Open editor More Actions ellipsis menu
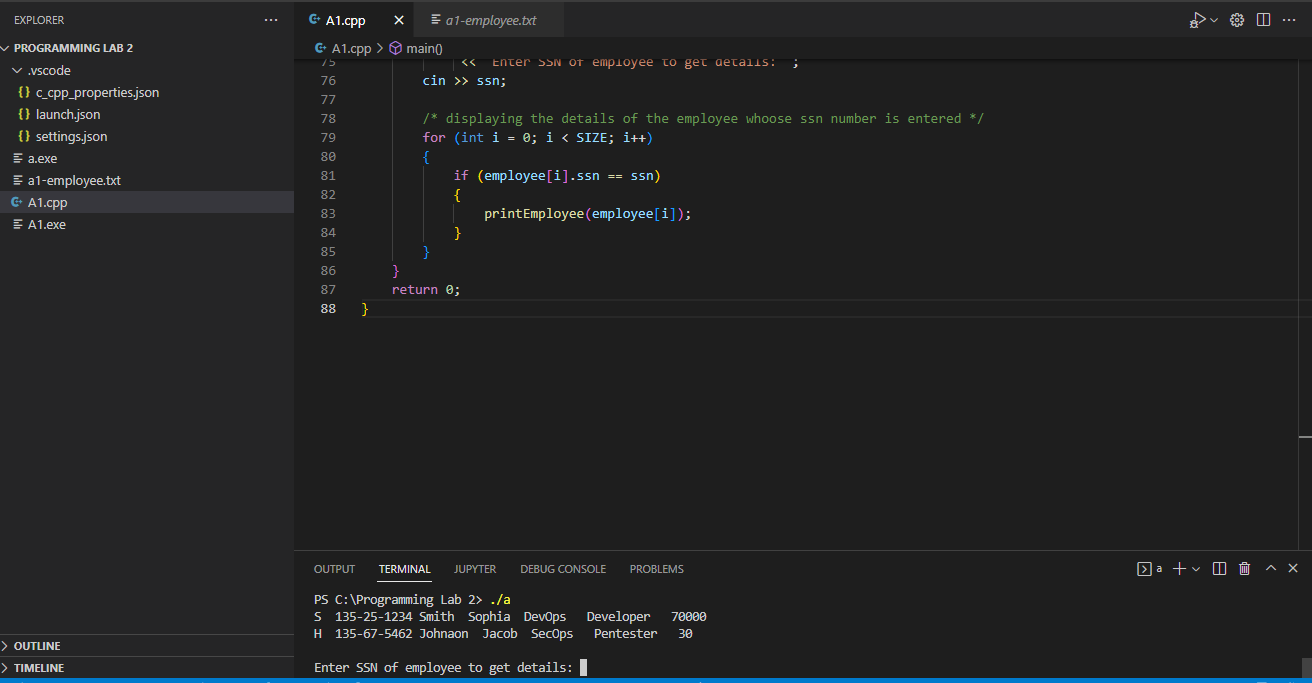The width and height of the screenshot is (1312, 683). [x=1289, y=20]
